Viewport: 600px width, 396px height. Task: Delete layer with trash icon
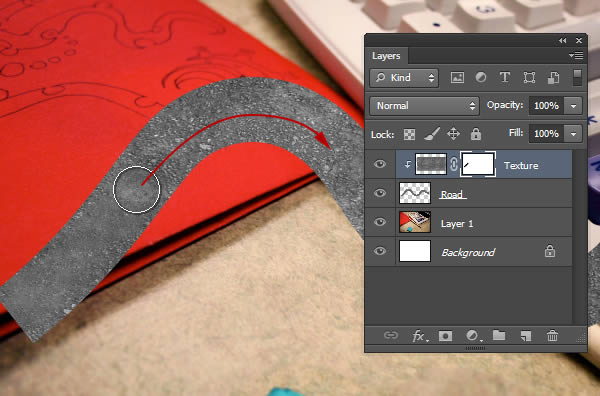552,336
